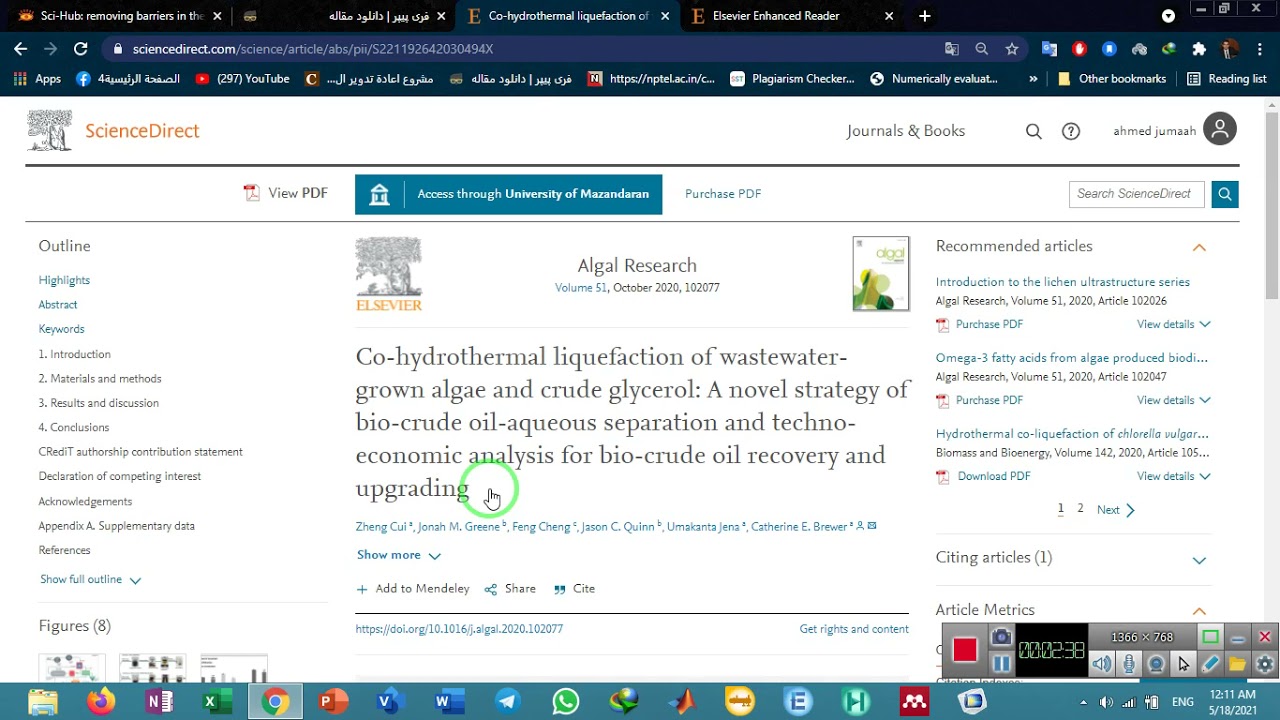Viewport: 1280px width, 720px height.
Task: Toggle microphone recording in the recorder
Action: (x=1129, y=664)
